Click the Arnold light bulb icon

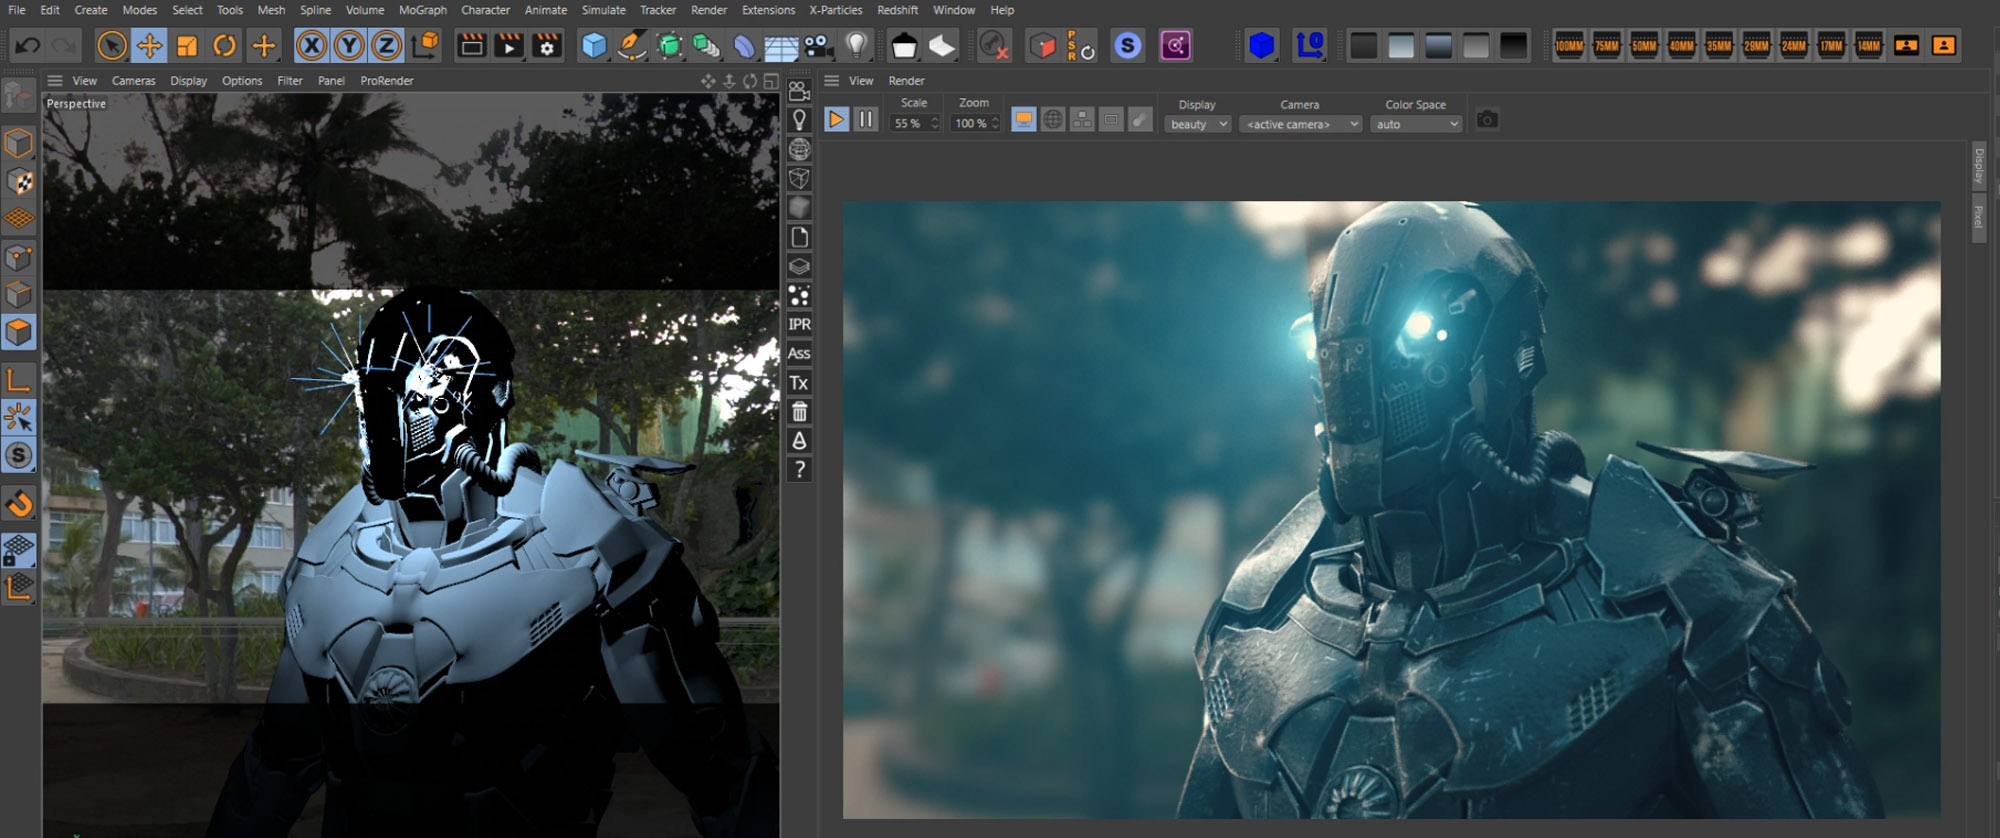pos(799,120)
